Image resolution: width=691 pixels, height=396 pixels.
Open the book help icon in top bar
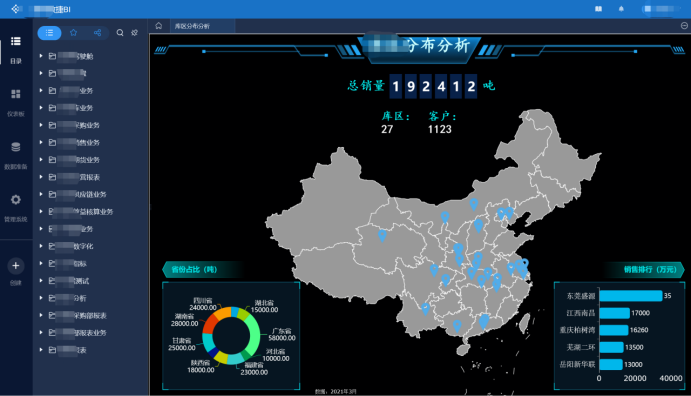tap(598, 9)
